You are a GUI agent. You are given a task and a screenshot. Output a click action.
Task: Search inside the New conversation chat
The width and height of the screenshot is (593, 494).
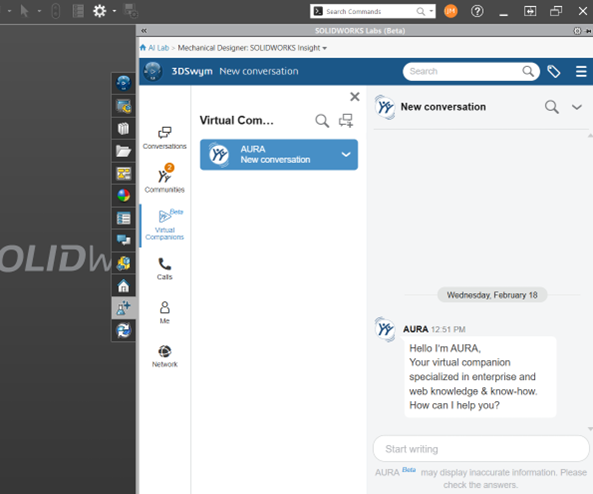click(x=552, y=107)
